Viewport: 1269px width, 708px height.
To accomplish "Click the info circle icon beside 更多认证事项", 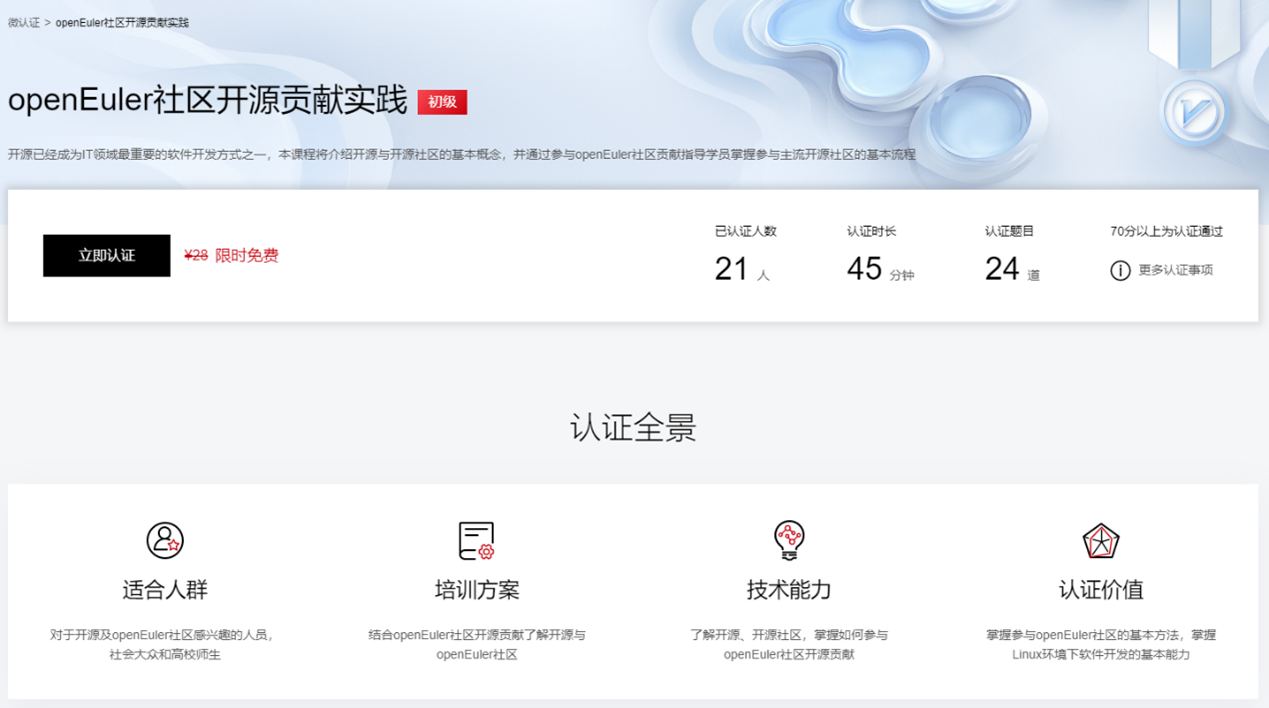I will (x=1120, y=271).
